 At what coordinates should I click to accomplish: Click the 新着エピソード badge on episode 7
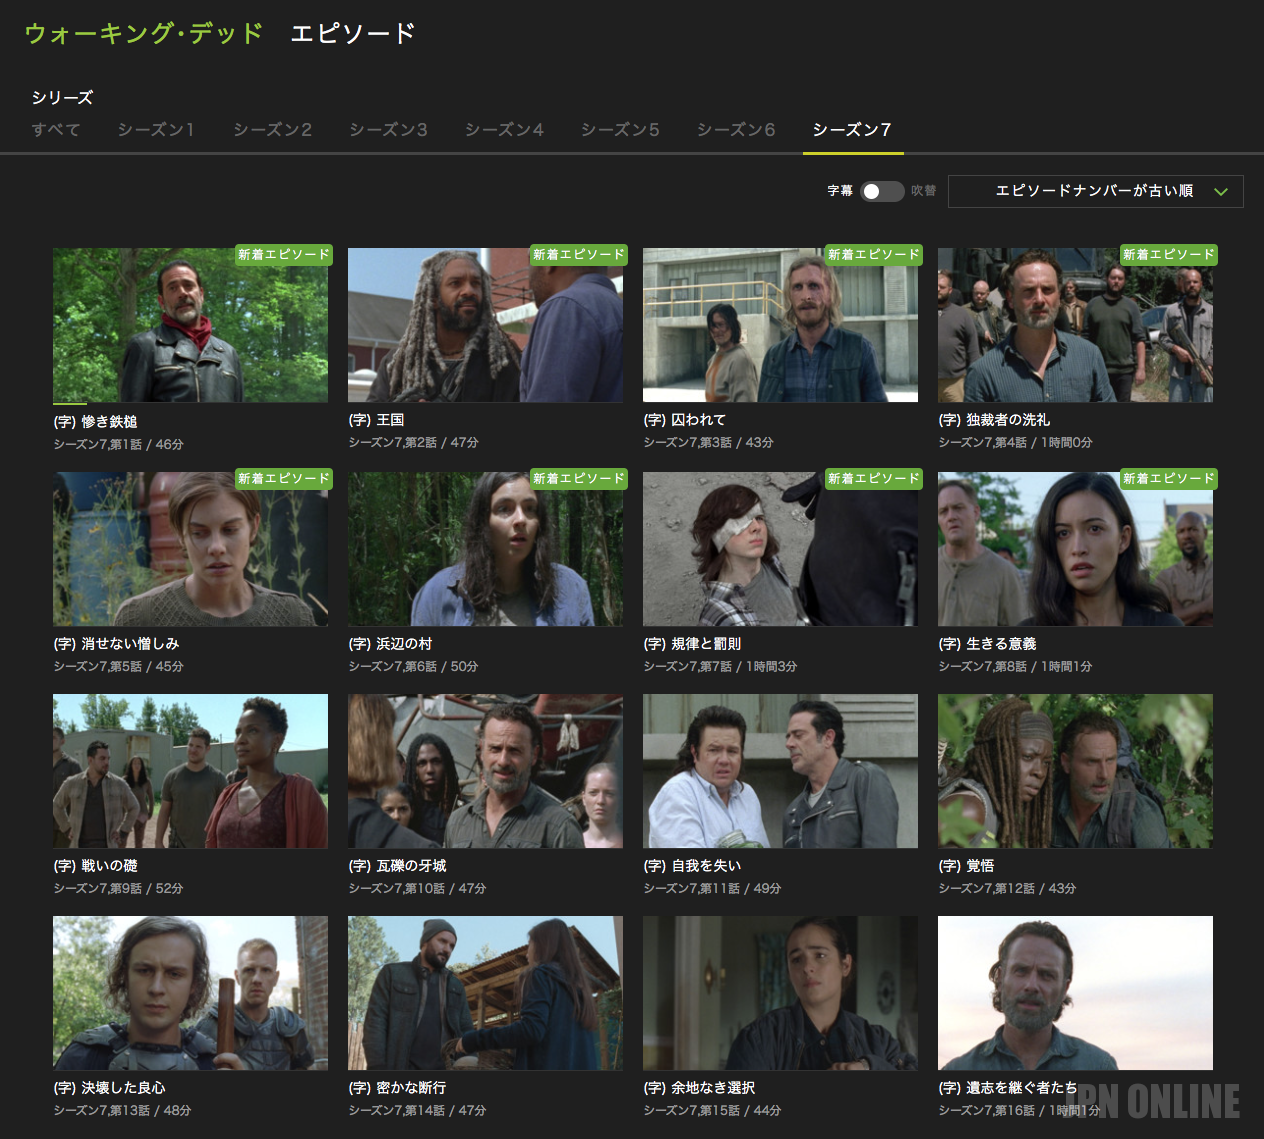pos(873,479)
